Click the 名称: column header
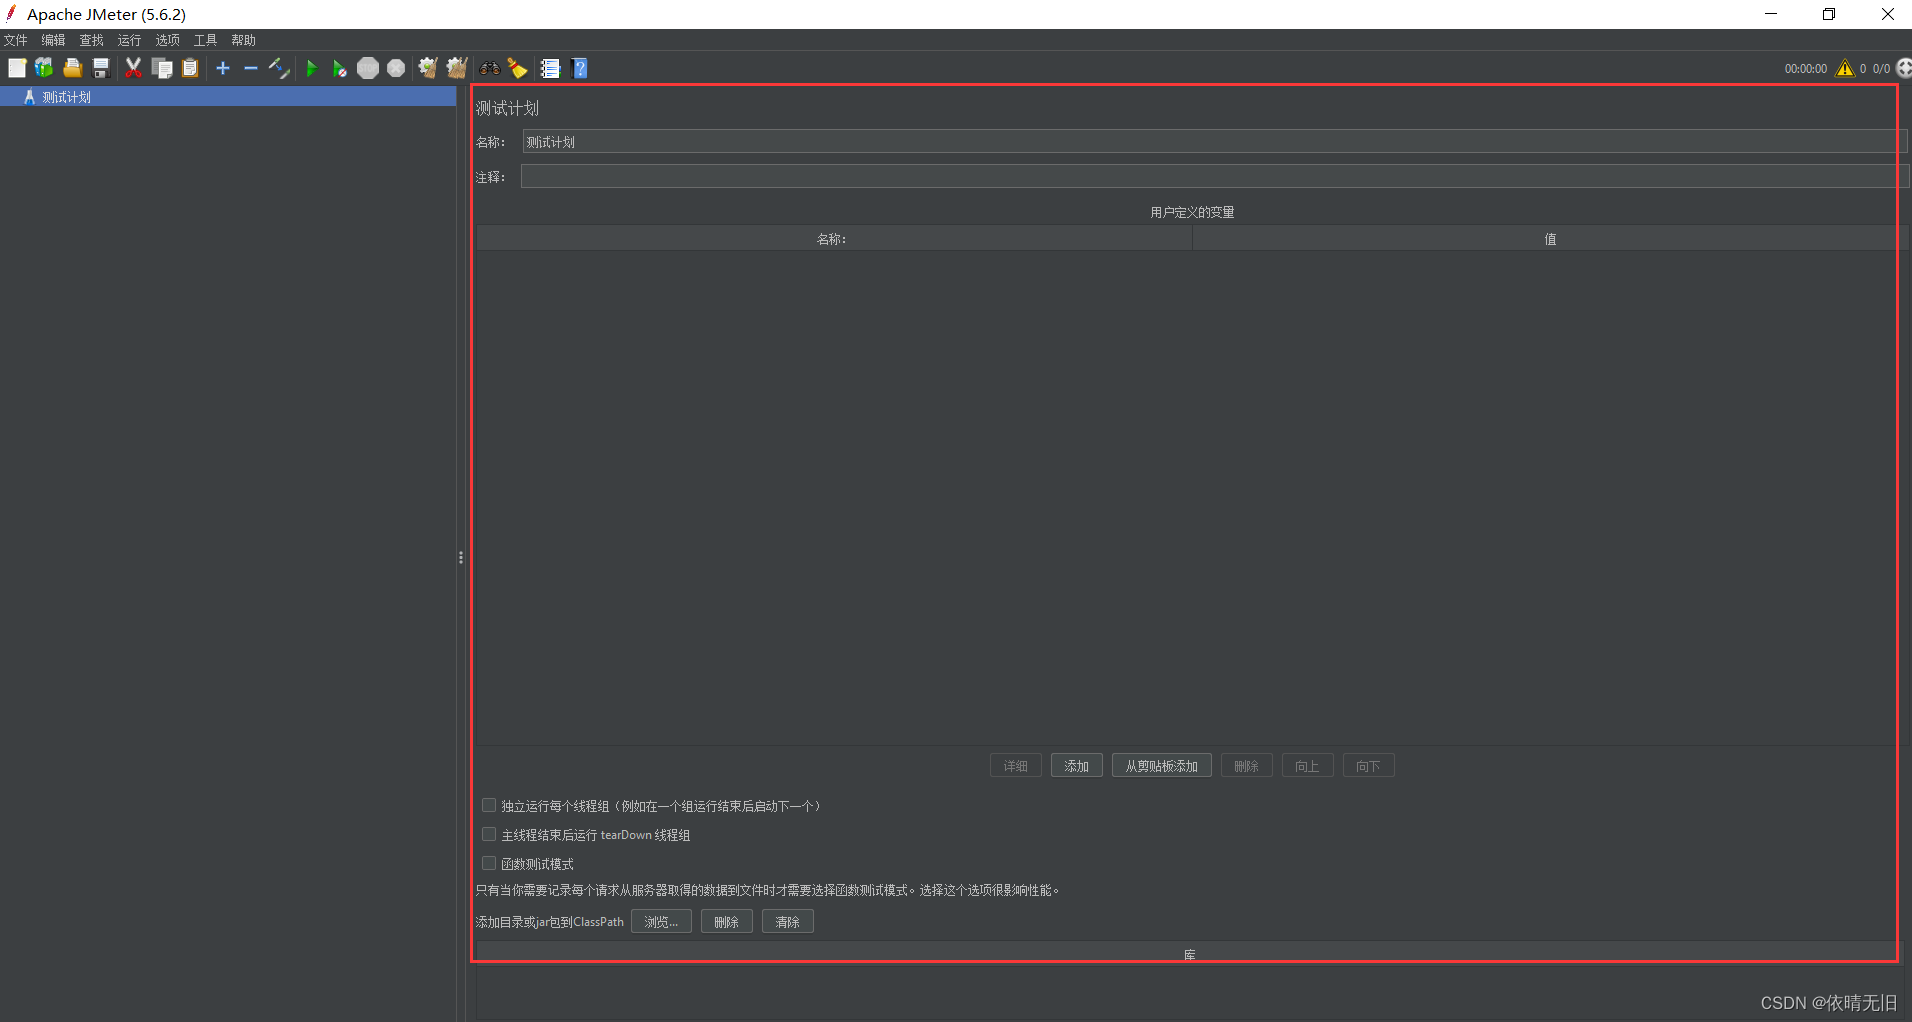Image resolution: width=1912 pixels, height=1022 pixels. coord(834,239)
